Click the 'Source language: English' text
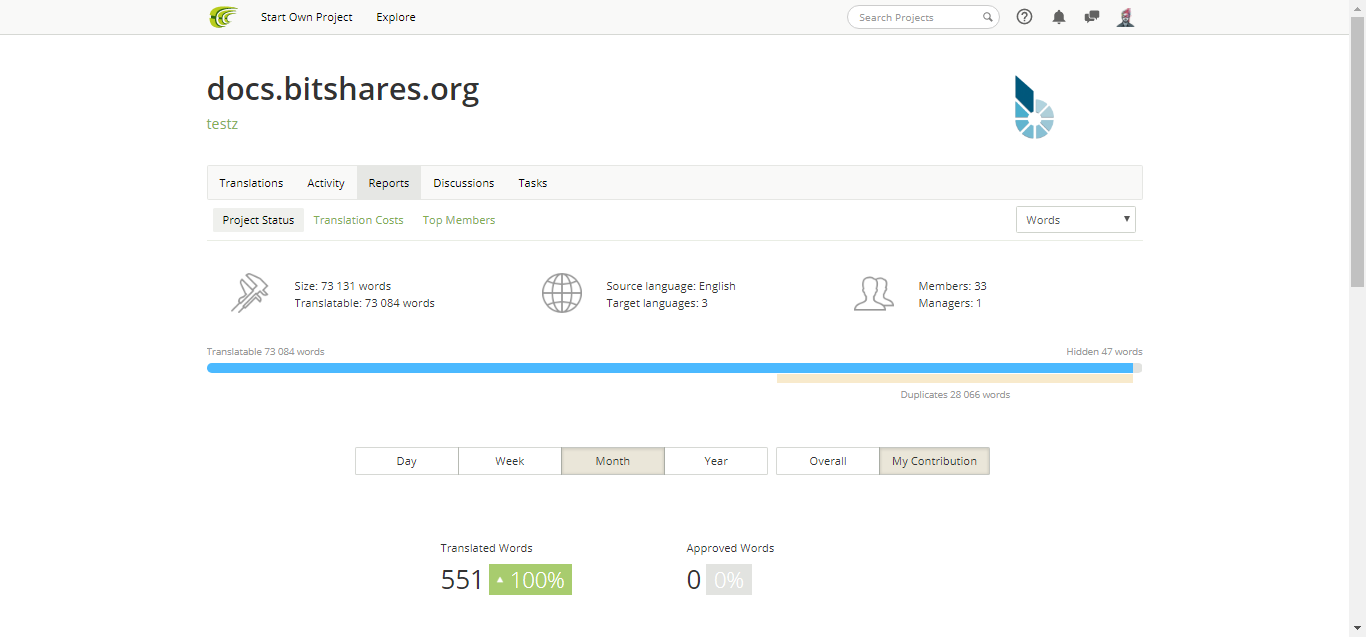Screen dimensions: 1366x637 [x=671, y=286]
